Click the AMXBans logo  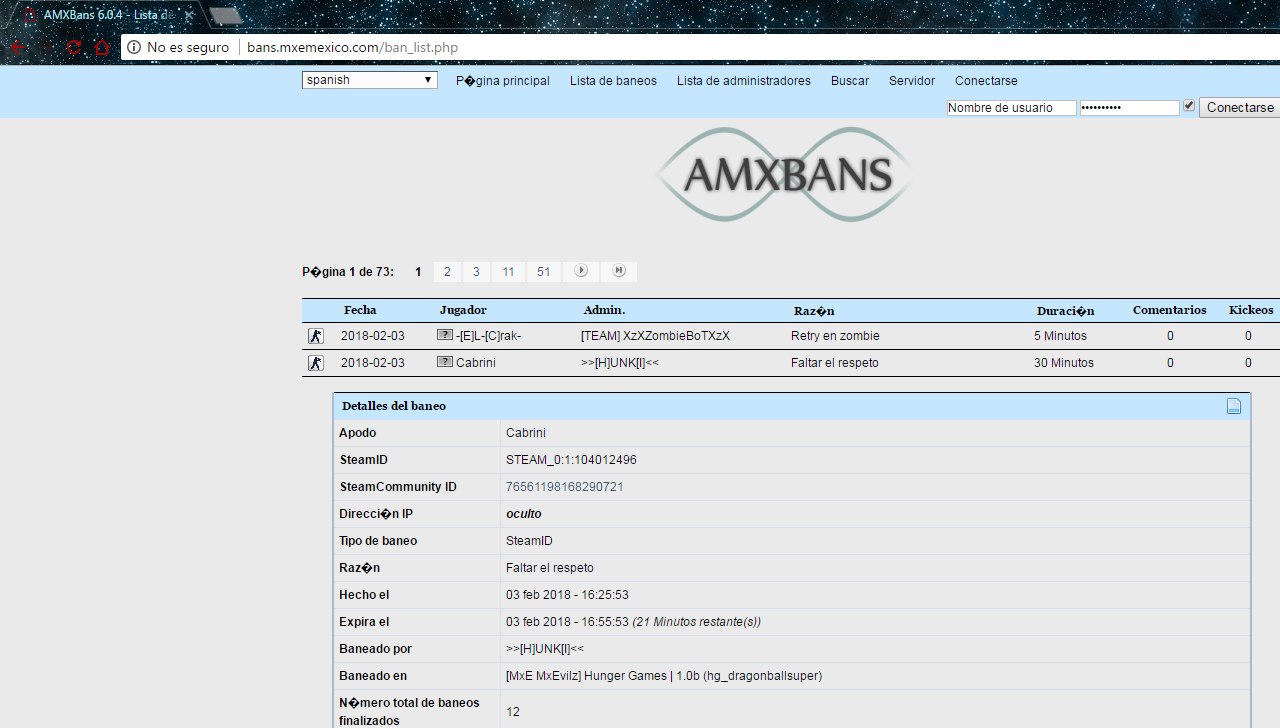point(784,174)
